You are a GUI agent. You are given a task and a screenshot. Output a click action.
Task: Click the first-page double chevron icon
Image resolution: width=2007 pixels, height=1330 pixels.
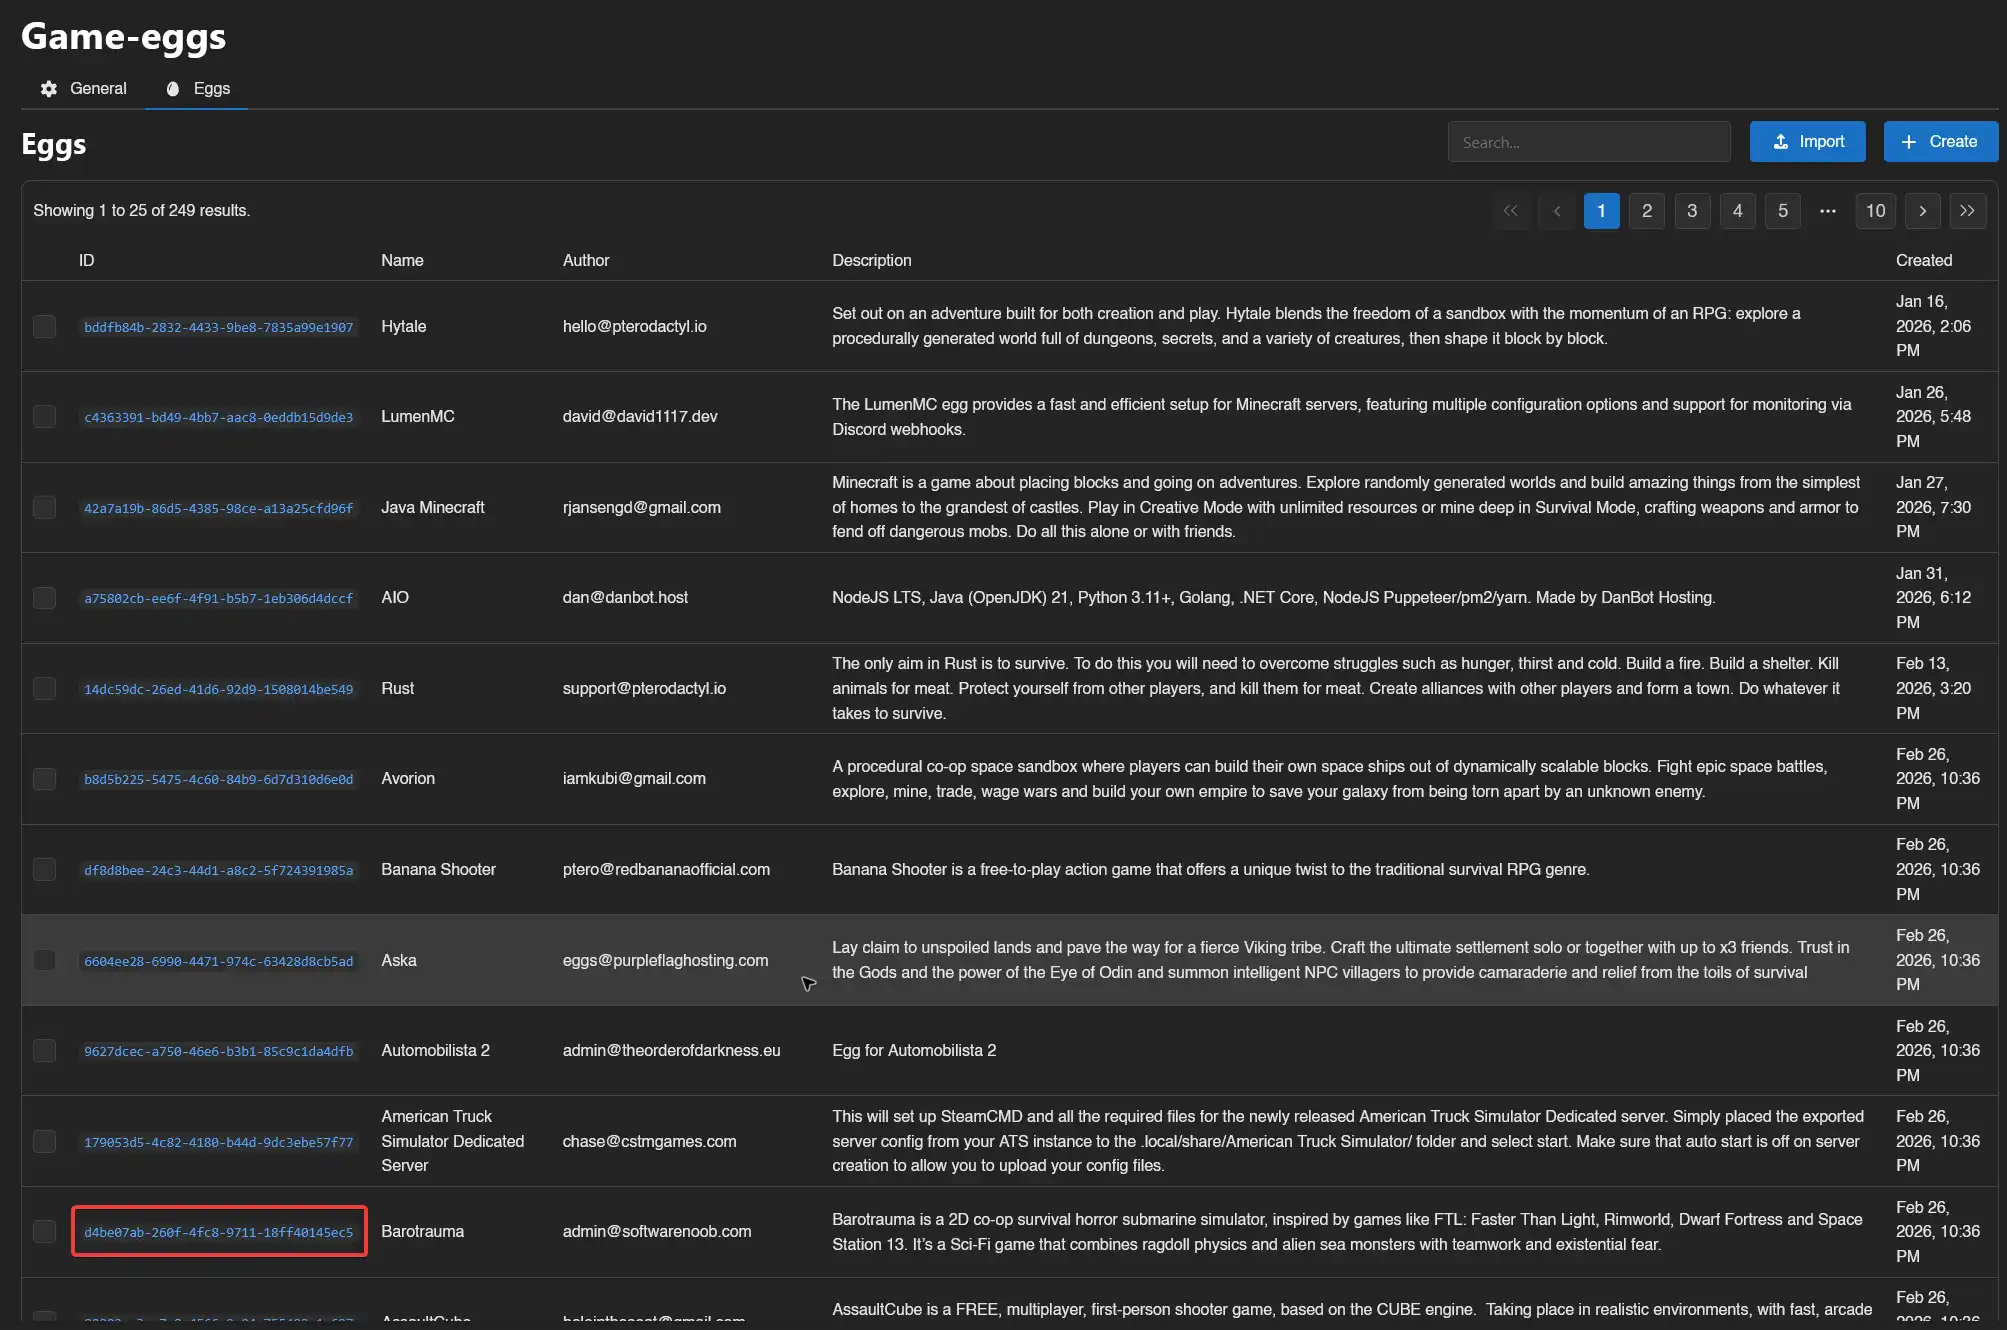click(x=1510, y=211)
